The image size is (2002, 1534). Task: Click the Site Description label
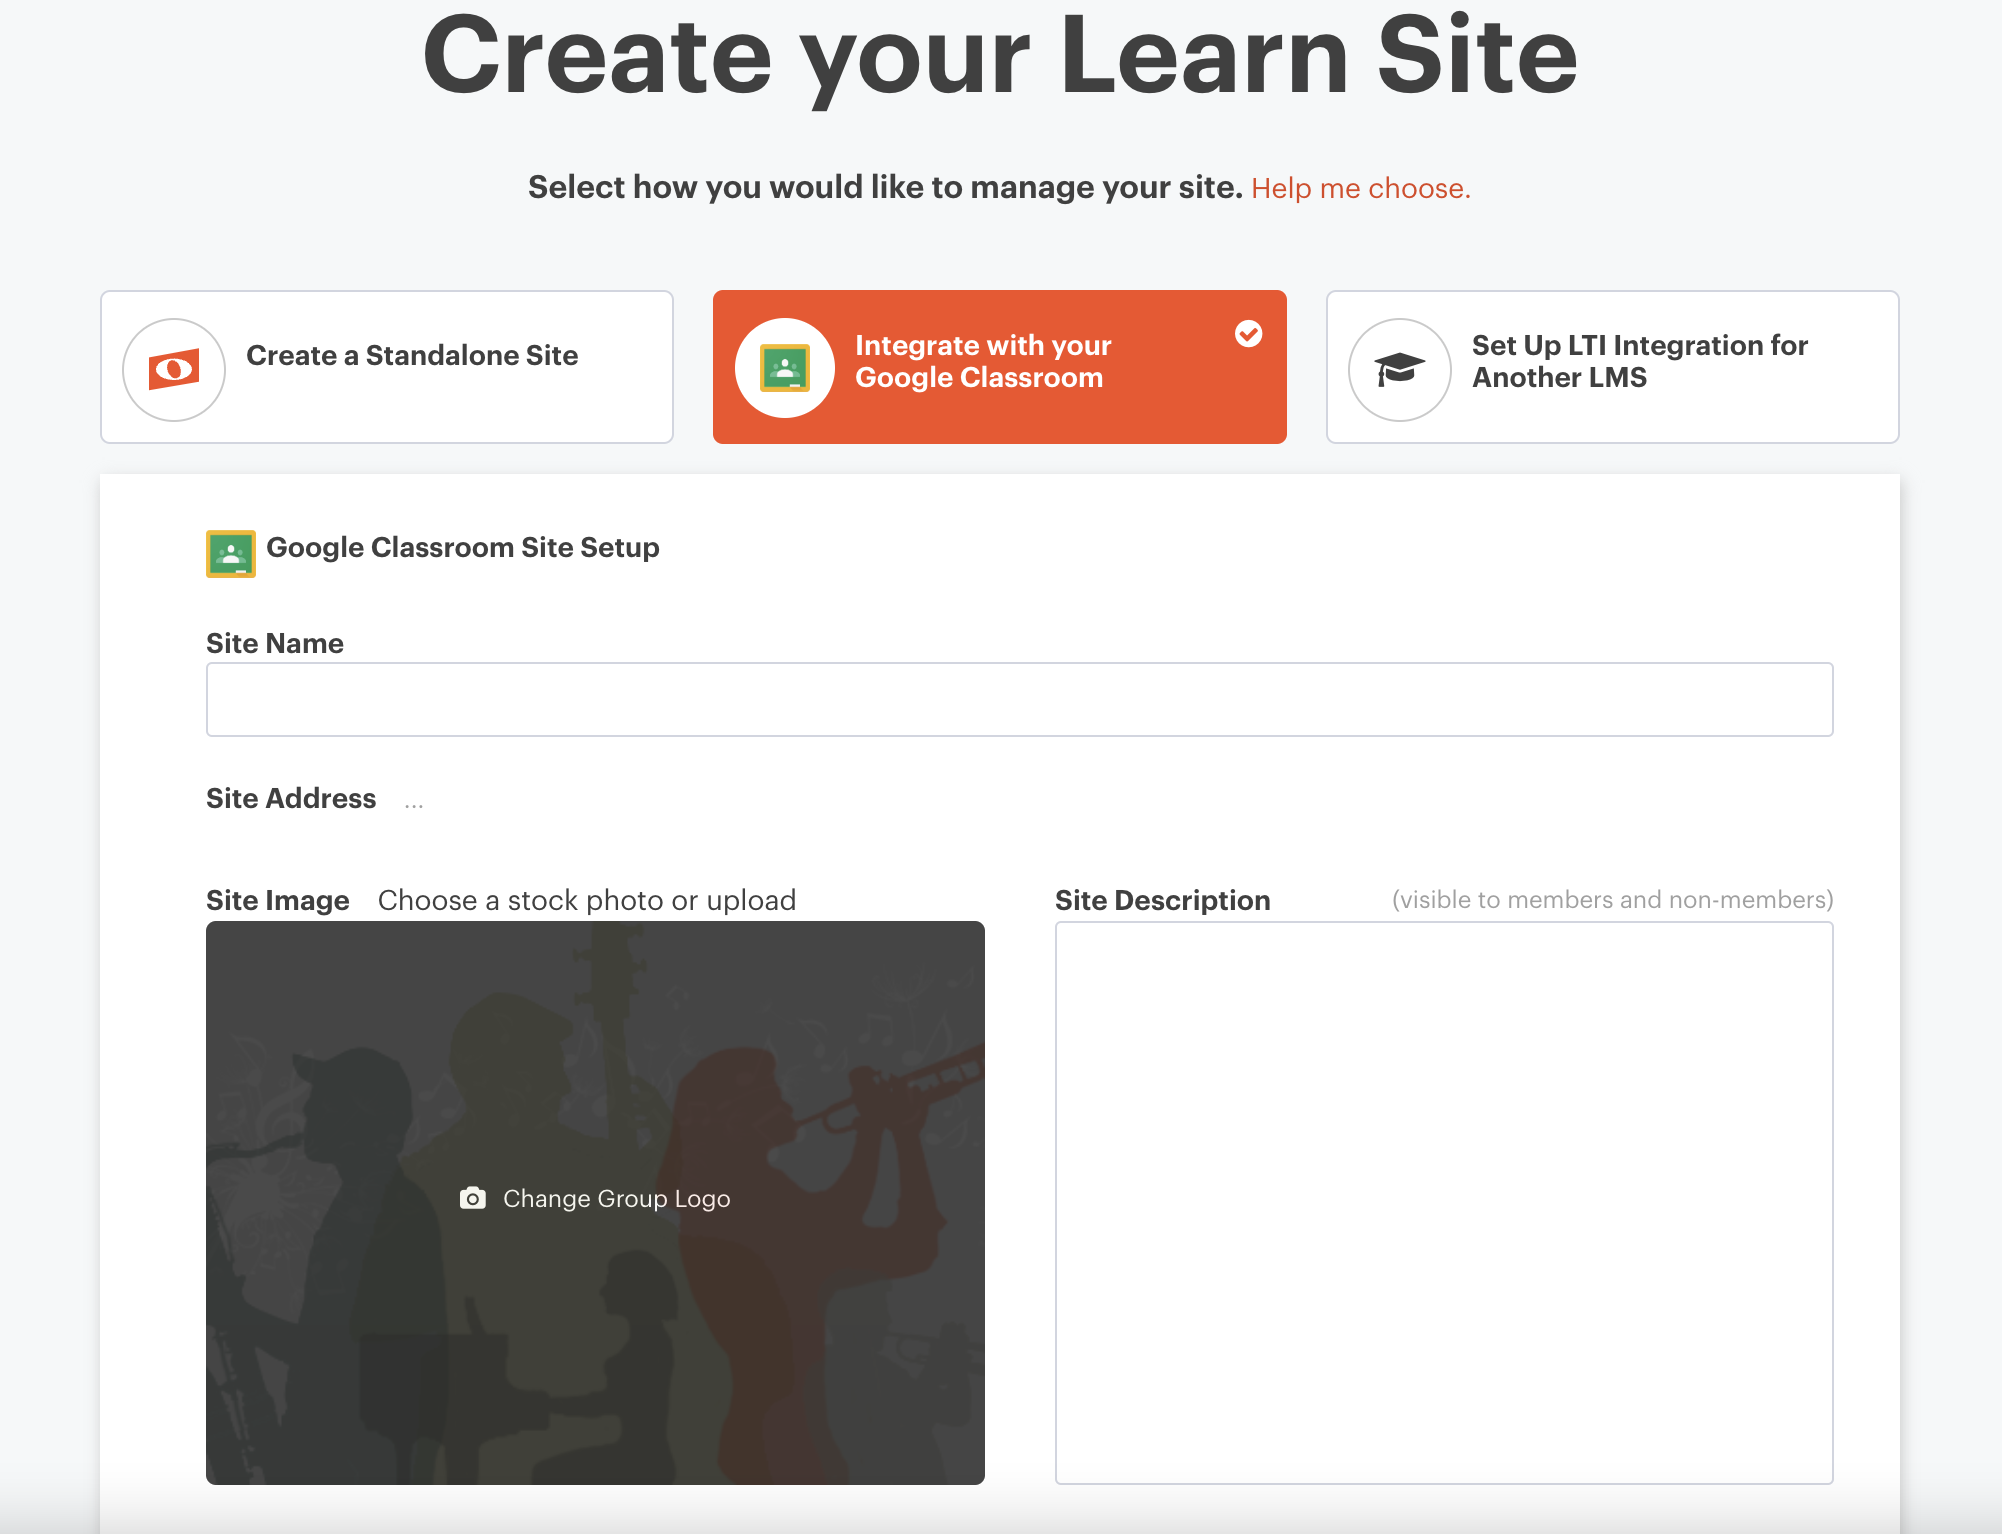1163,900
